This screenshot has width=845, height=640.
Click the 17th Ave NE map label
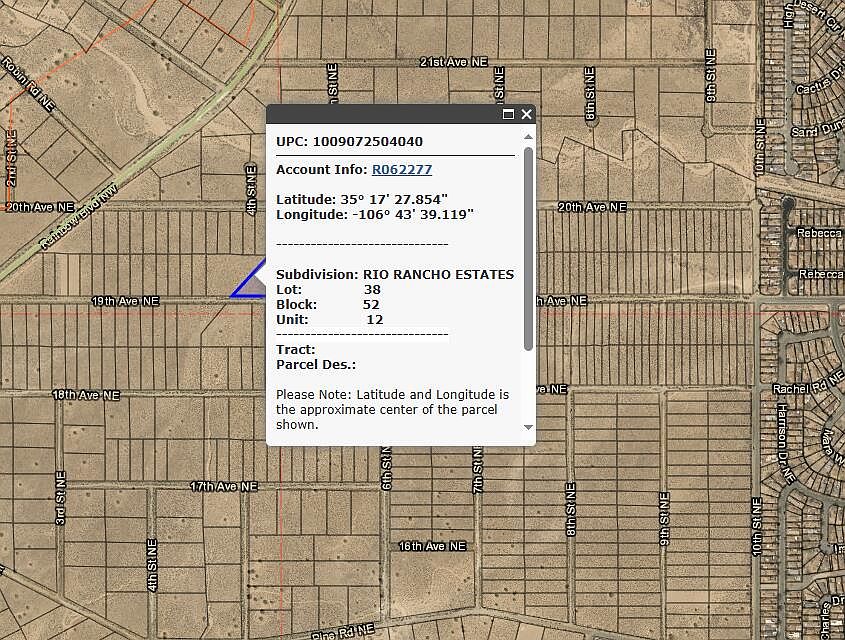click(x=224, y=486)
